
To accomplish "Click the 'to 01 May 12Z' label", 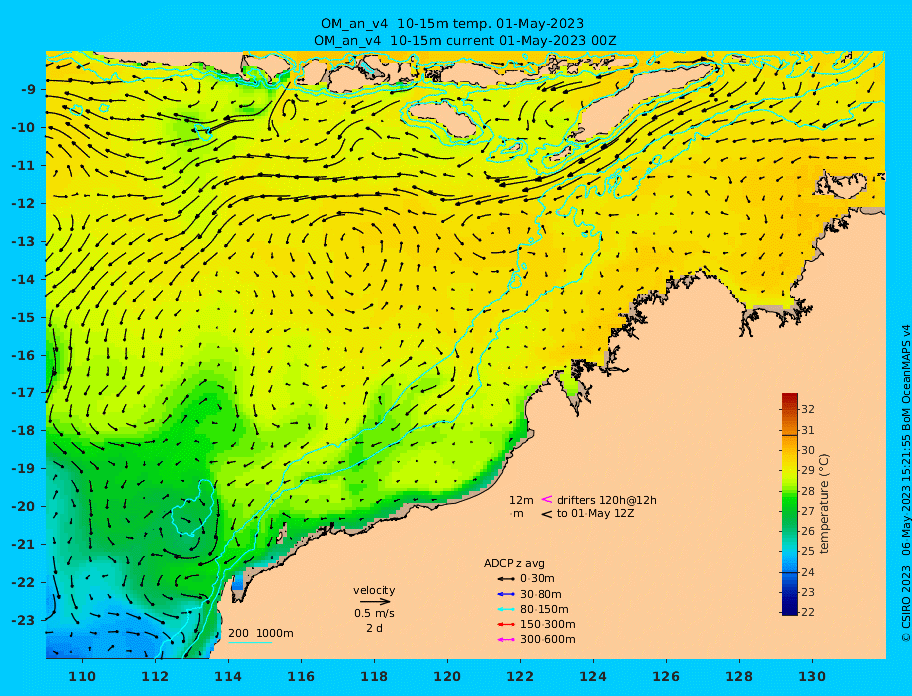I will tap(595, 514).
